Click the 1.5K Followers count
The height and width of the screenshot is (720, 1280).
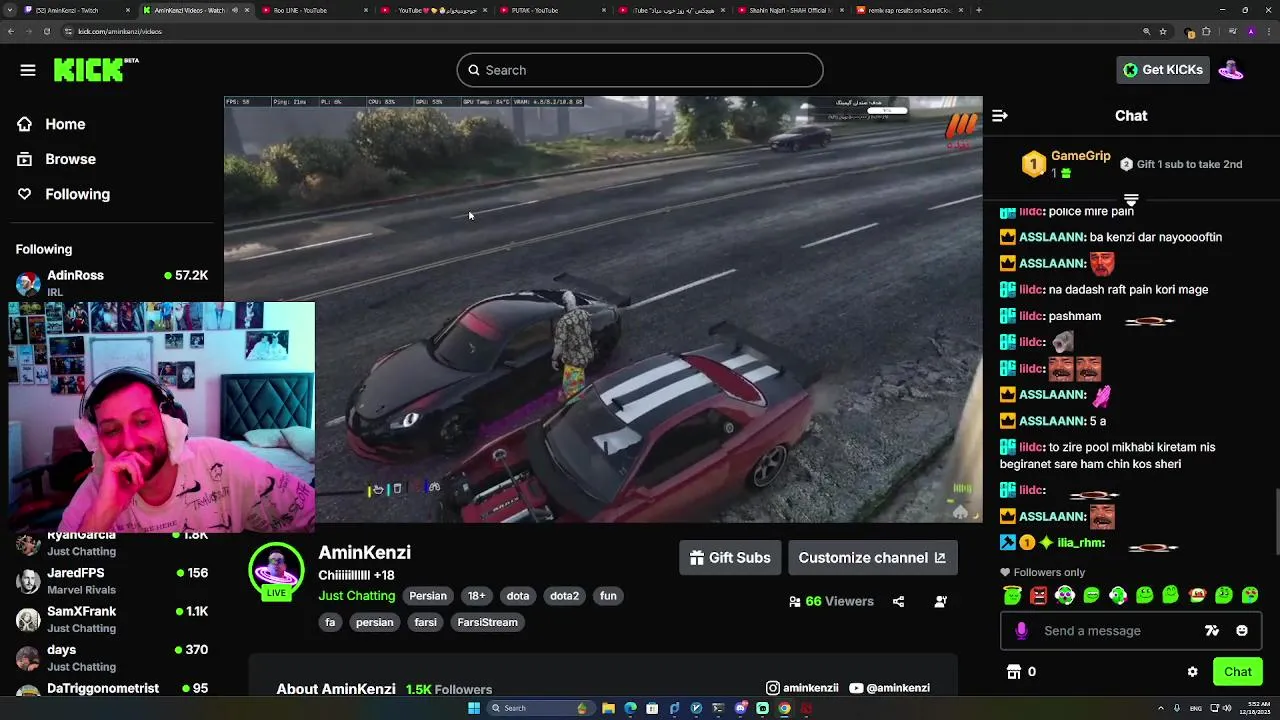(x=448, y=689)
